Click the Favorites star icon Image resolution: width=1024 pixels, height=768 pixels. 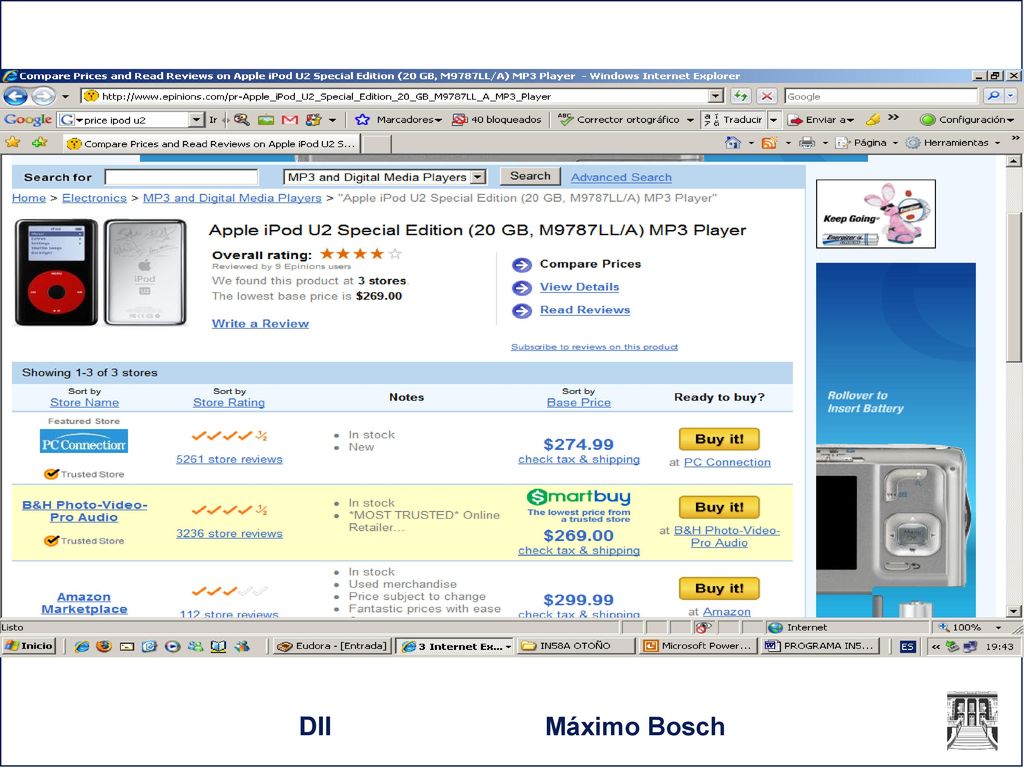click(x=12, y=142)
